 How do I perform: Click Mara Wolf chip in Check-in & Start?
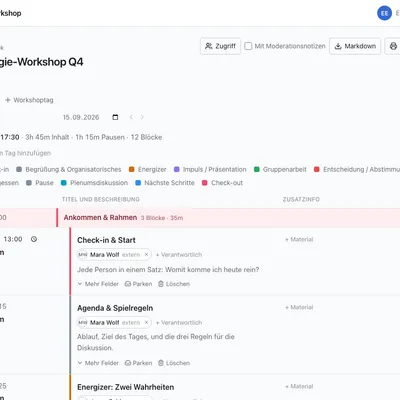[x=114, y=255]
